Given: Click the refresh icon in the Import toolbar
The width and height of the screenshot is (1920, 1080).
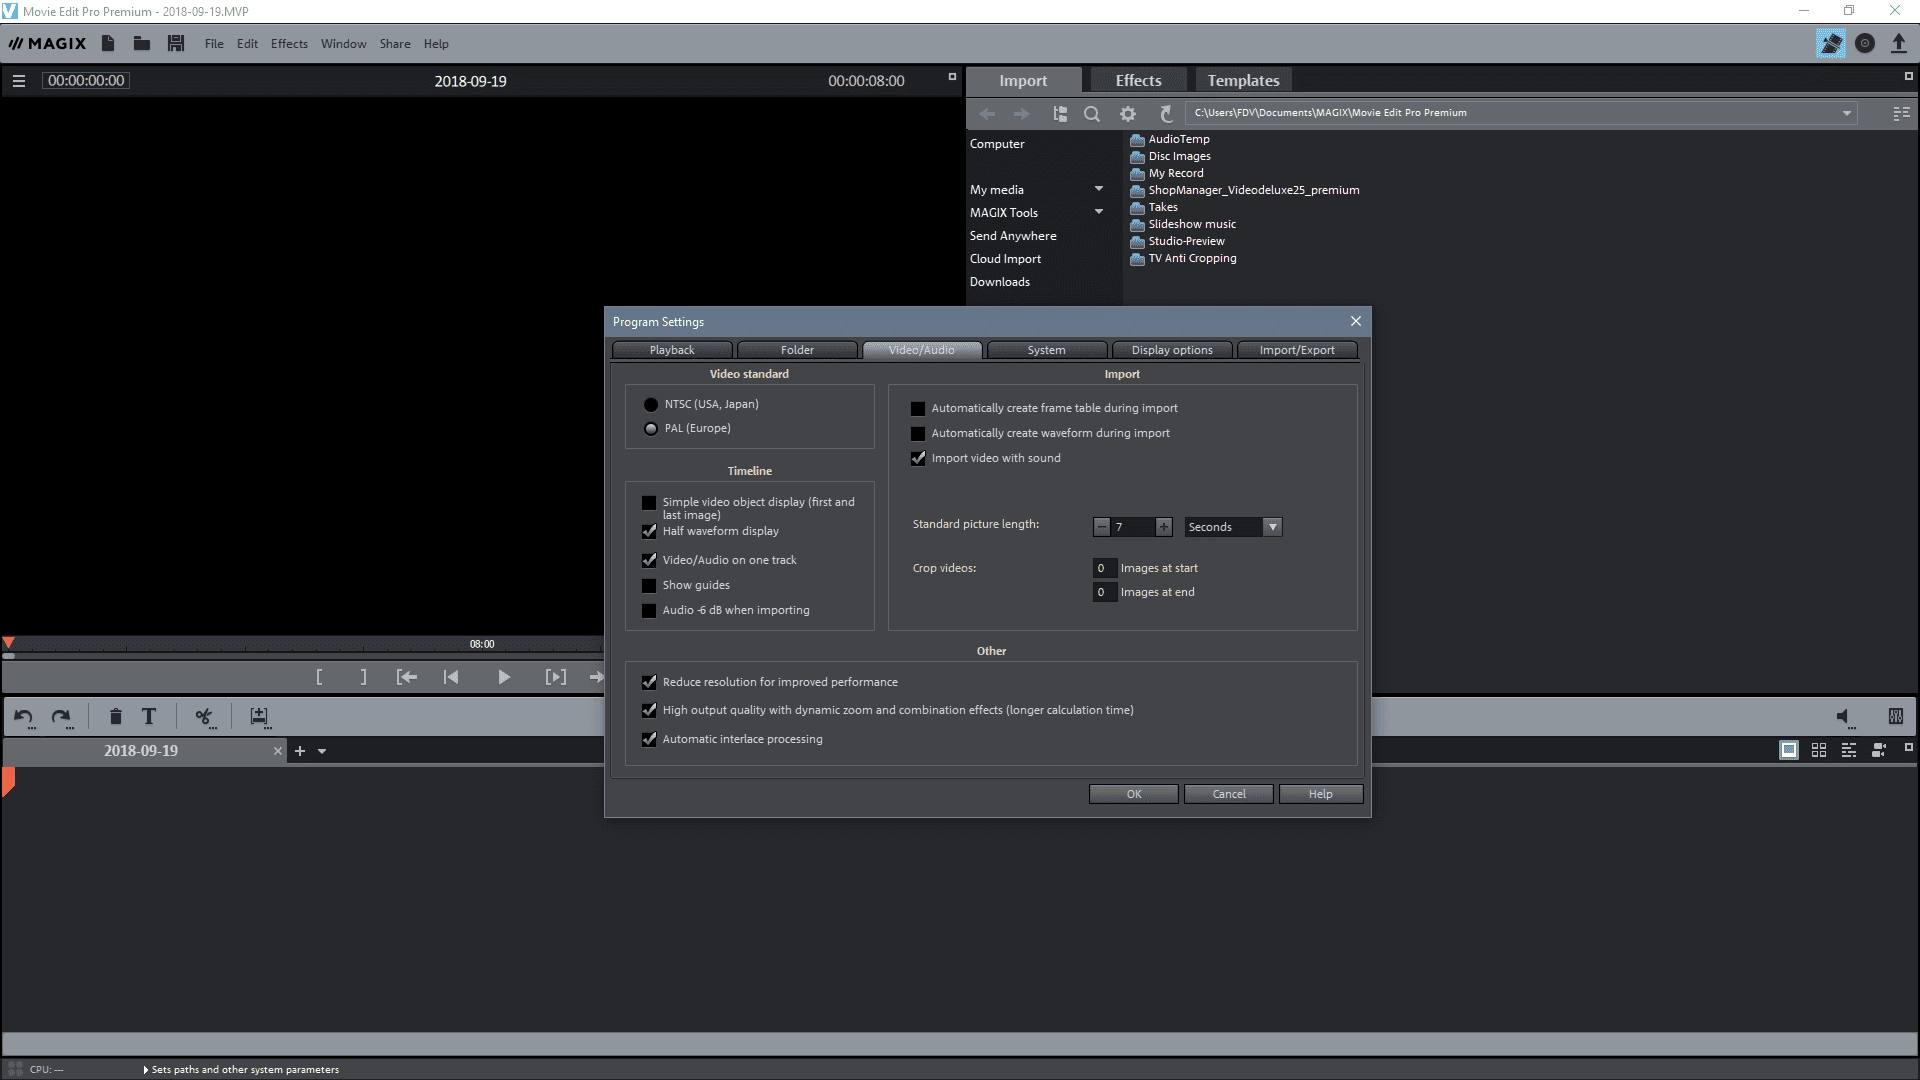Looking at the screenshot, I should (1166, 113).
